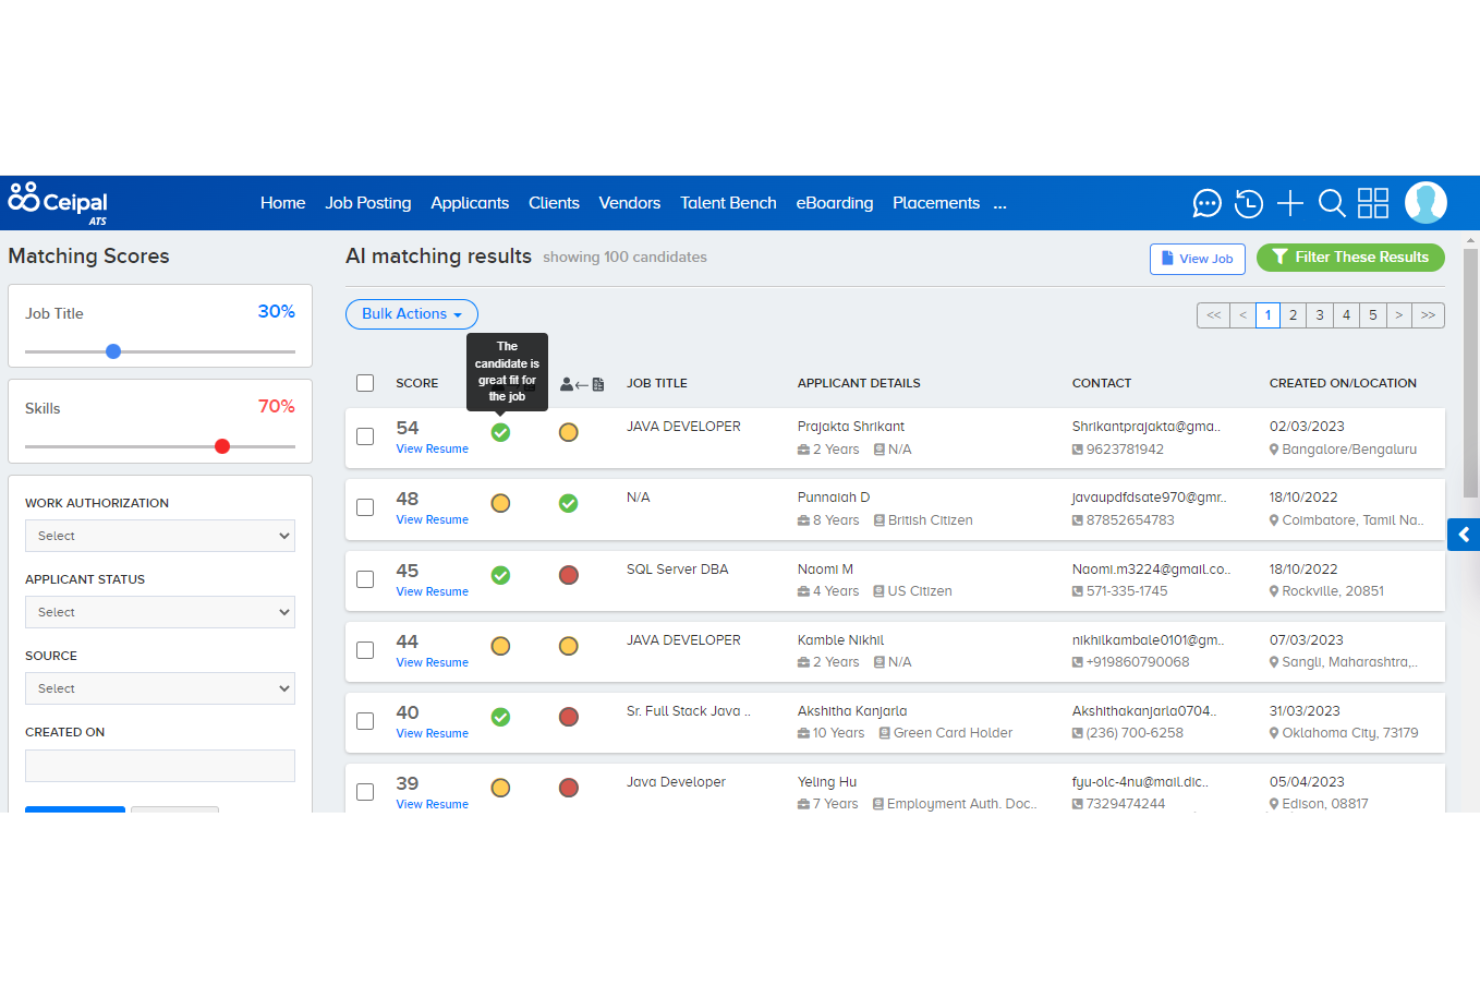Click location pin for Bangalore/Bengaluru
The image size is (1480, 987).
coord(1274,450)
